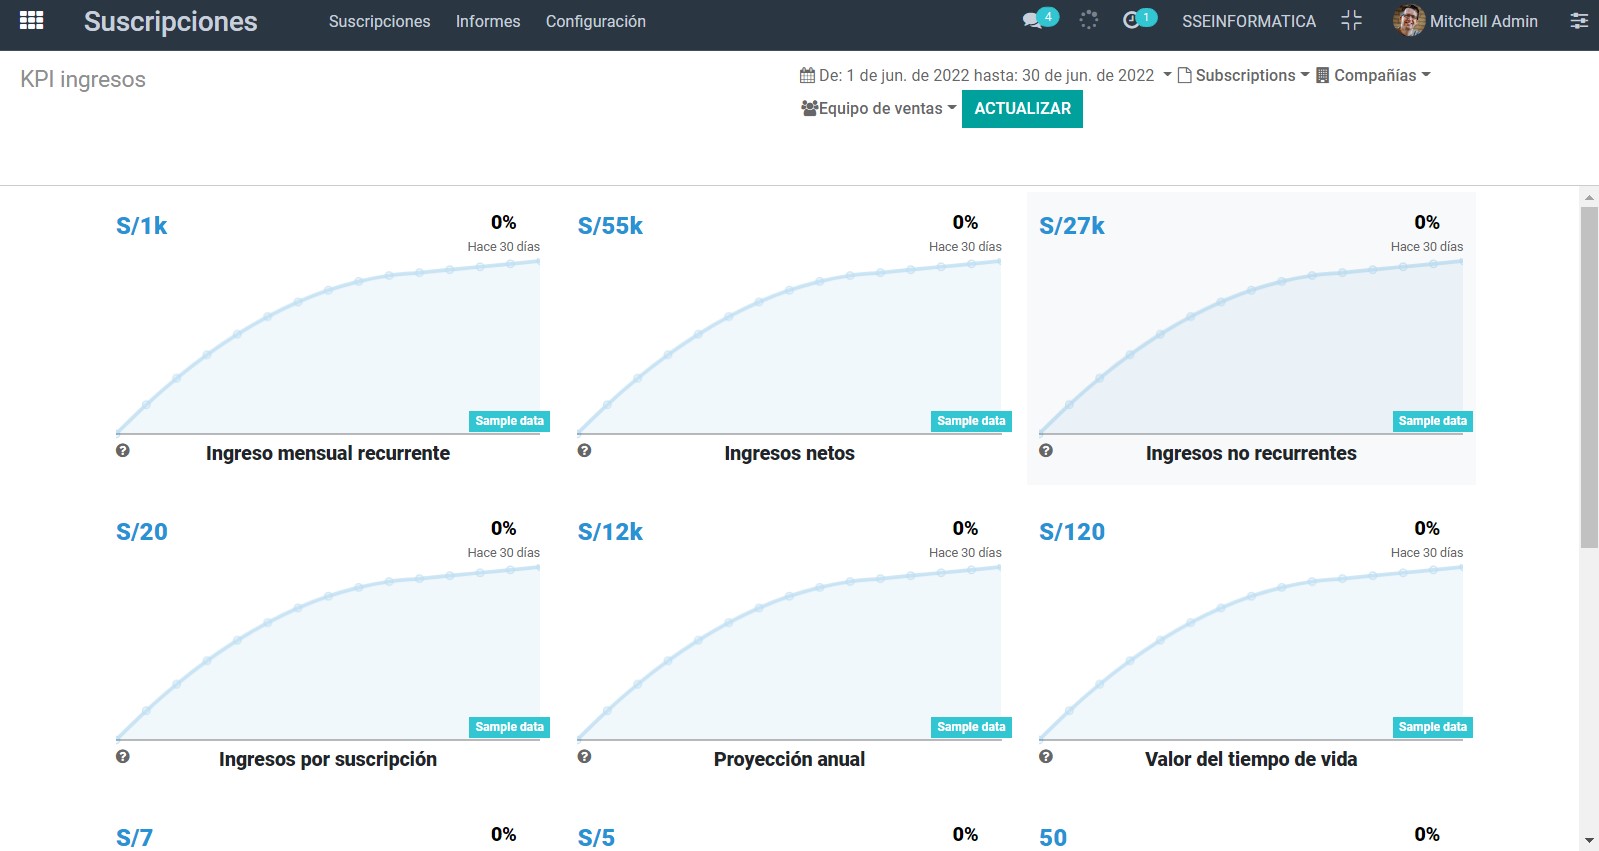1599x851 pixels.
Task: Click the S/120 value
Action: click(1072, 532)
